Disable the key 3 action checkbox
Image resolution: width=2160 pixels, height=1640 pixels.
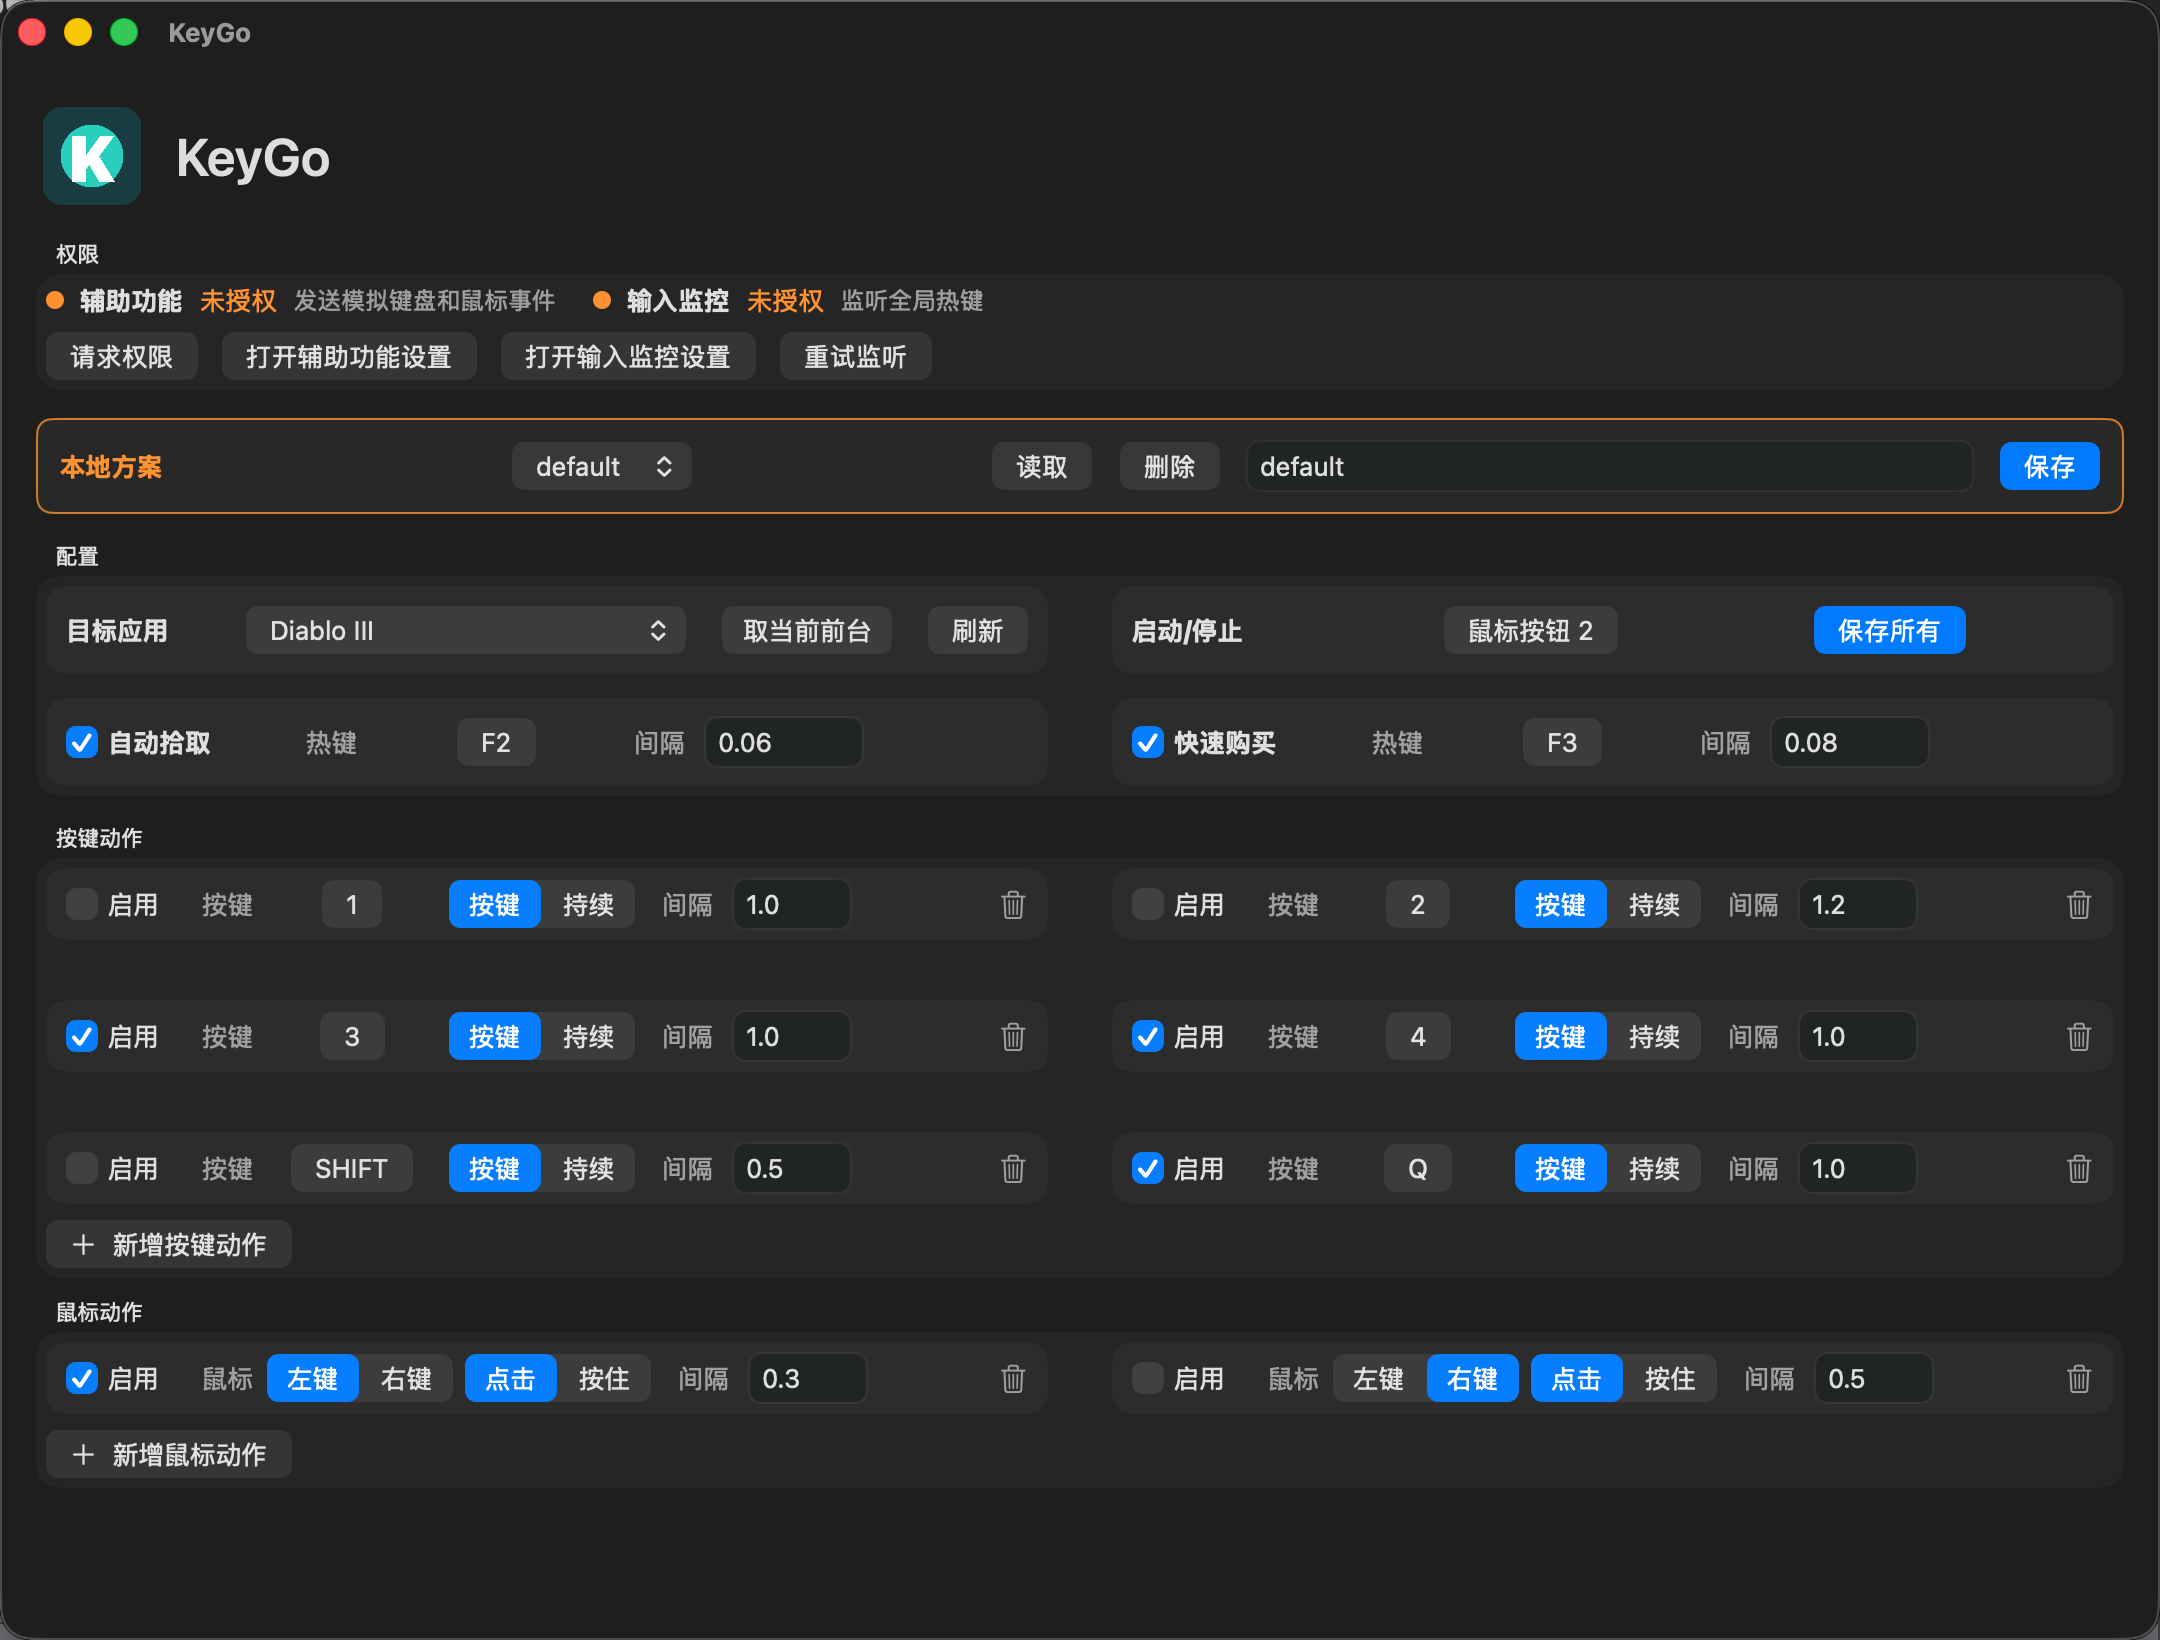tap(82, 1037)
